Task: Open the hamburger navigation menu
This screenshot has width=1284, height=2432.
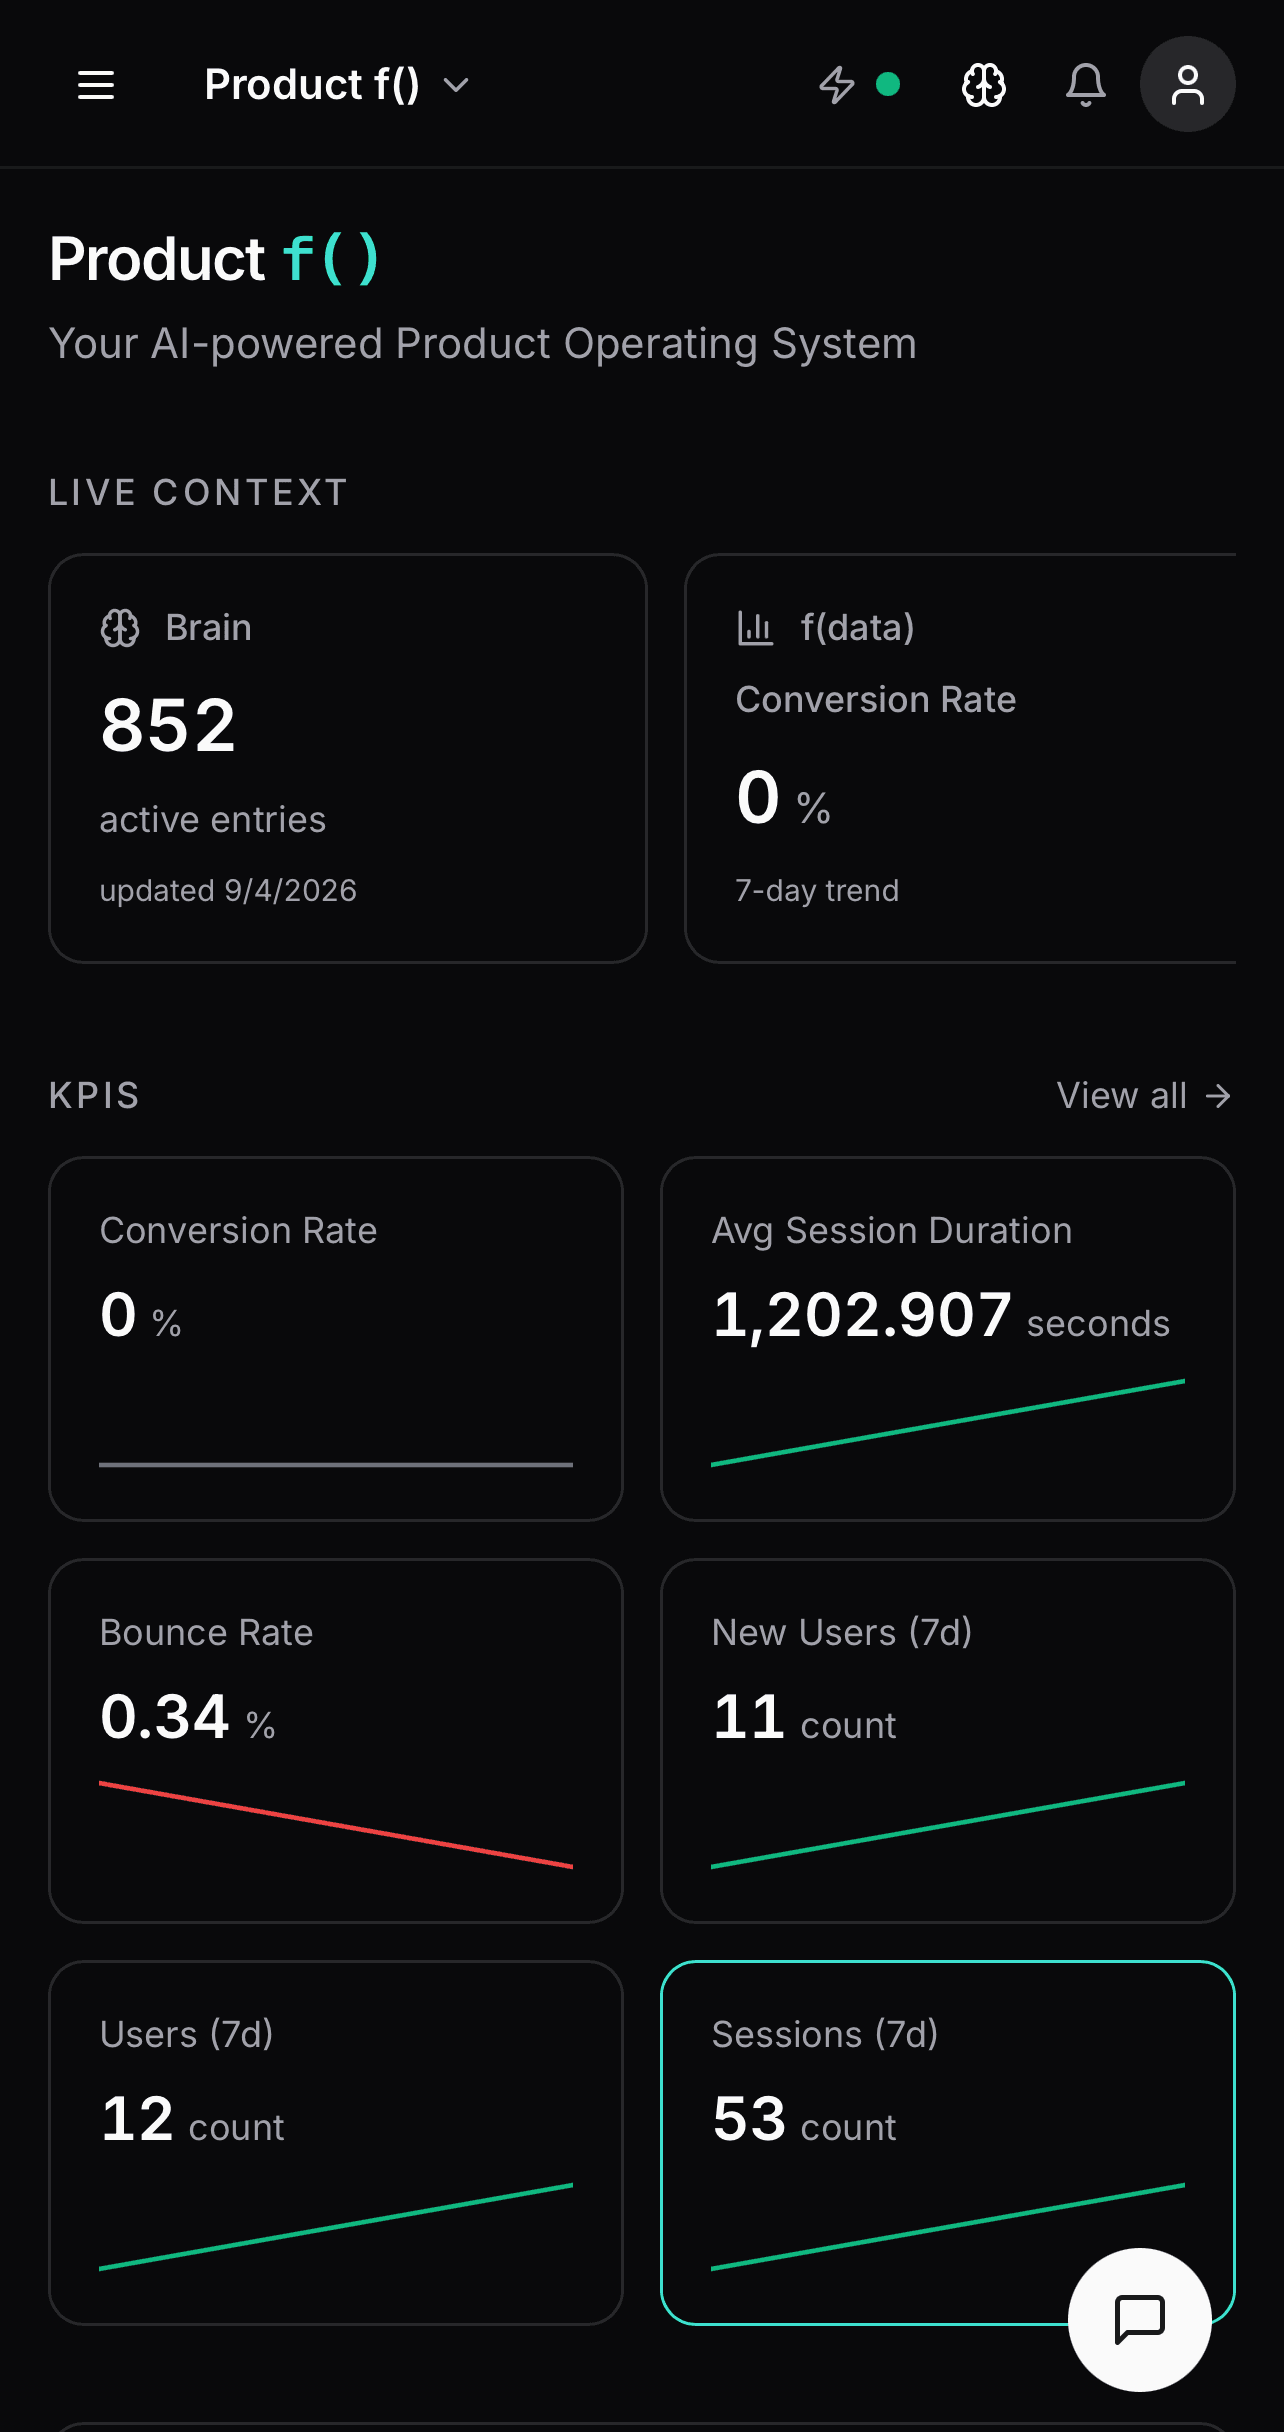Action: (x=96, y=85)
